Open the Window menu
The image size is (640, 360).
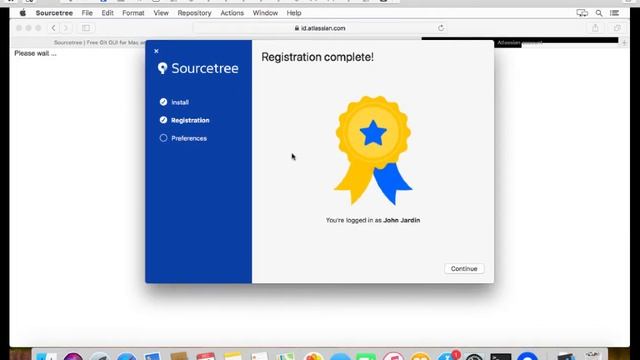[x=265, y=13]
